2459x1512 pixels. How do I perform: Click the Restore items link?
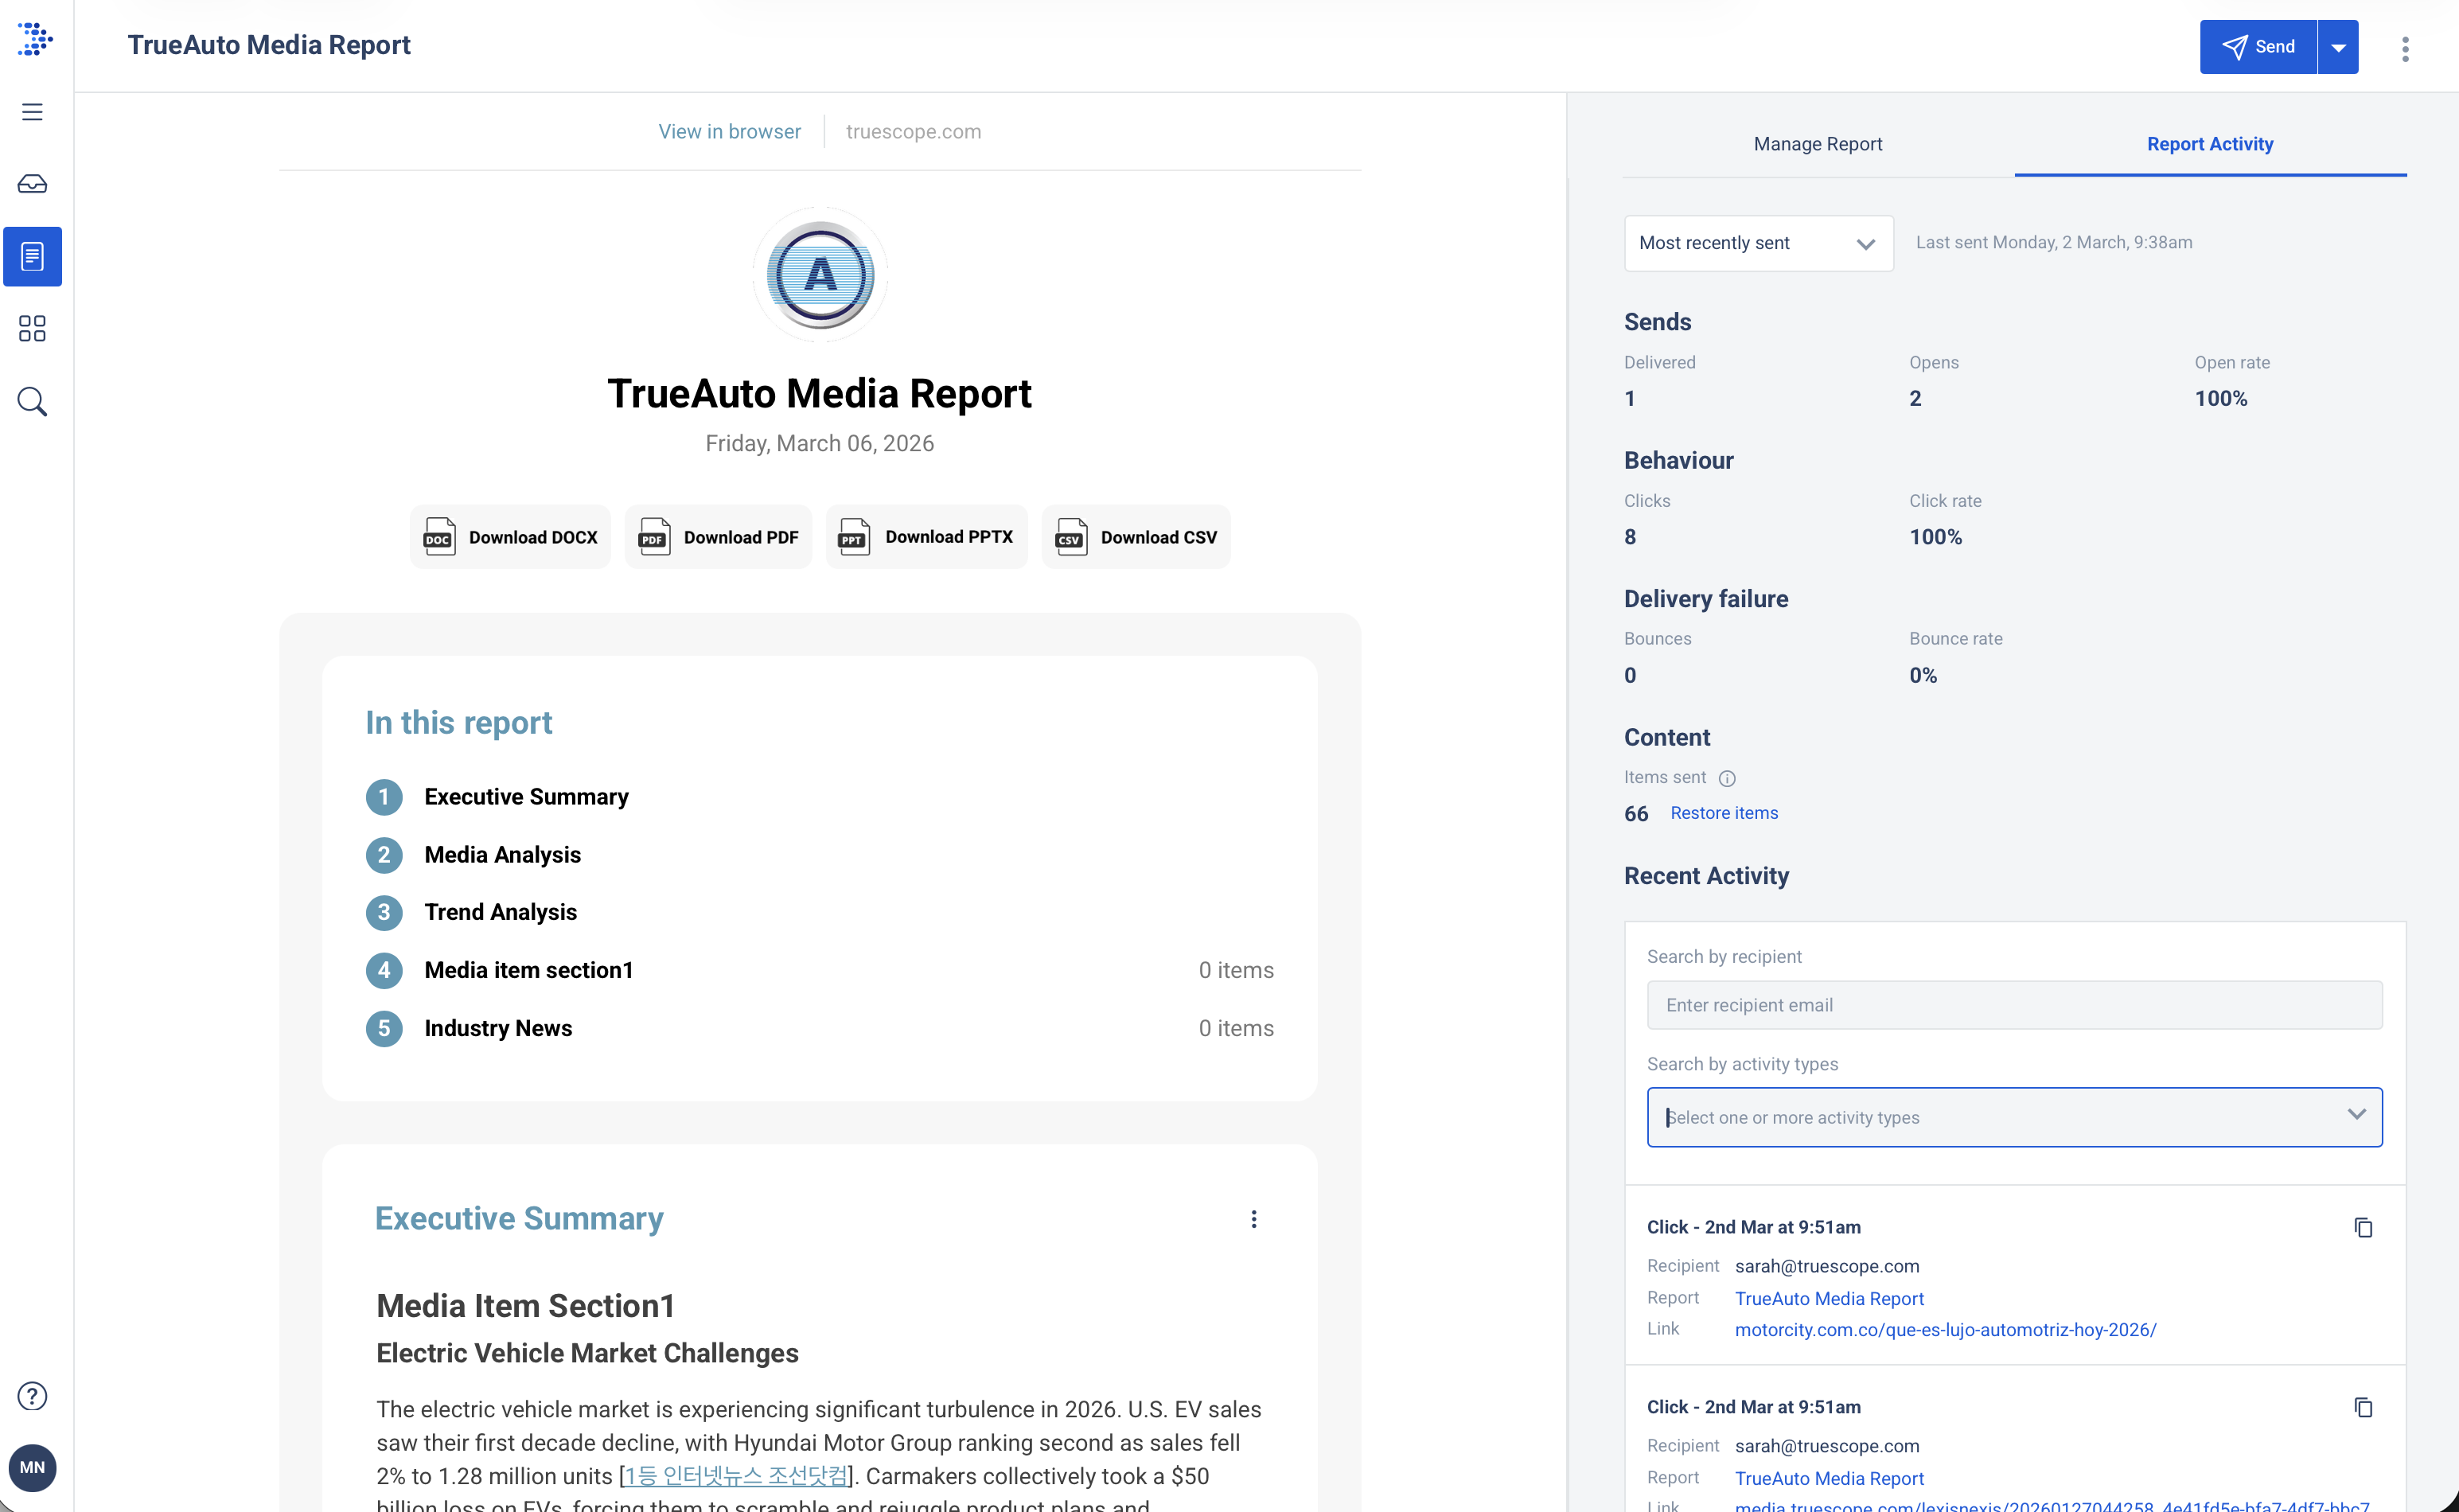1724,813
